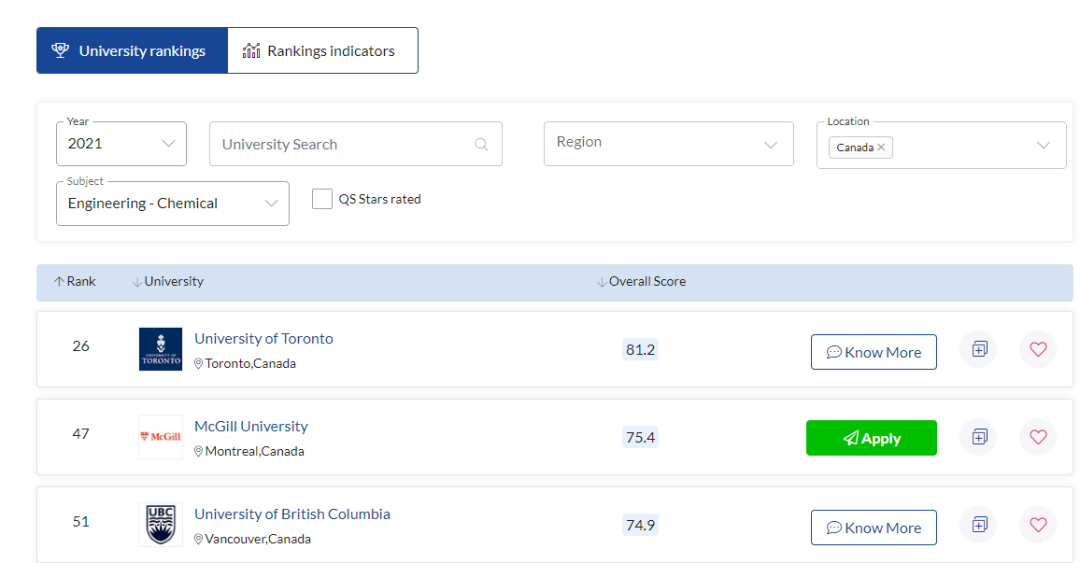Enable the QS Stars rated checkbox

(322, 199)
